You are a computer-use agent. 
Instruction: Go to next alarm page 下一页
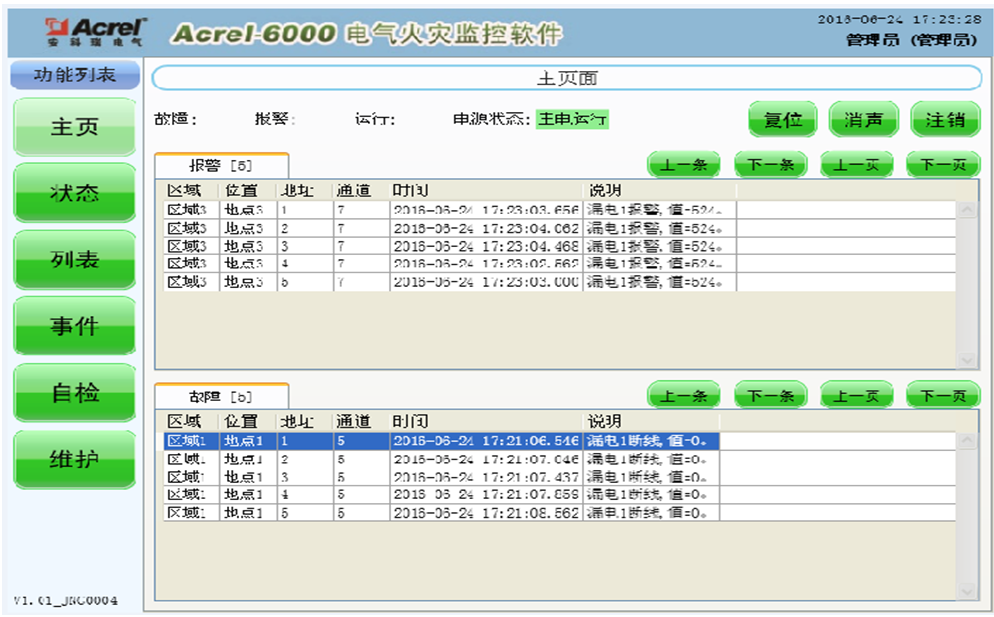(x=942, y=165)
